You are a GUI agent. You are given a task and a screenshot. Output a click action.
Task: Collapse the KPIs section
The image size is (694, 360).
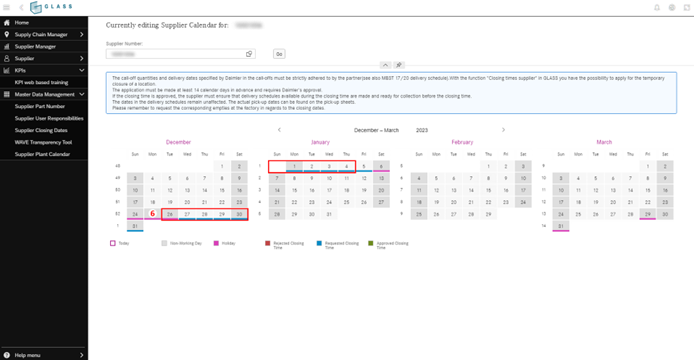click(x=81, y=70)
